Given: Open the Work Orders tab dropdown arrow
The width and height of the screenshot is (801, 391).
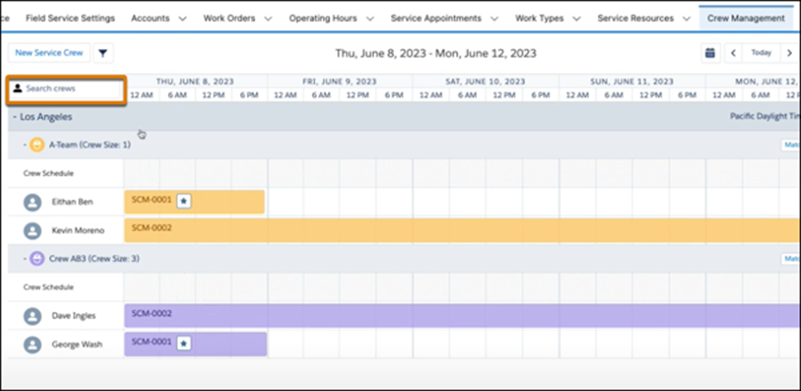Looking at the screenshot, I should pos(268,19).
